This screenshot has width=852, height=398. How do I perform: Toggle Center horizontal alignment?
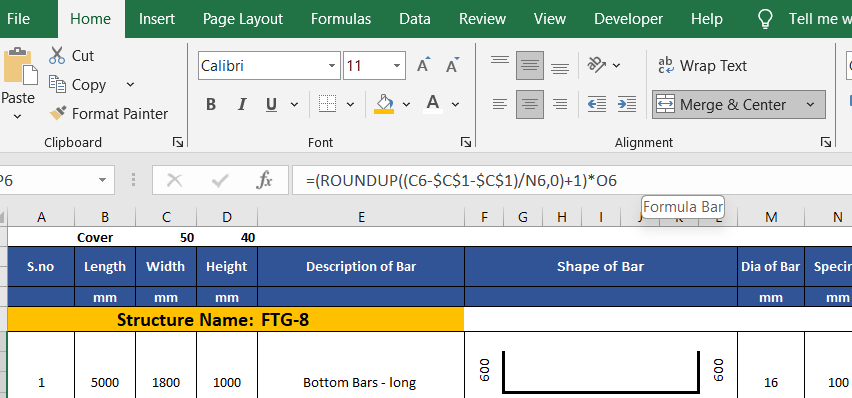[530, 104]
